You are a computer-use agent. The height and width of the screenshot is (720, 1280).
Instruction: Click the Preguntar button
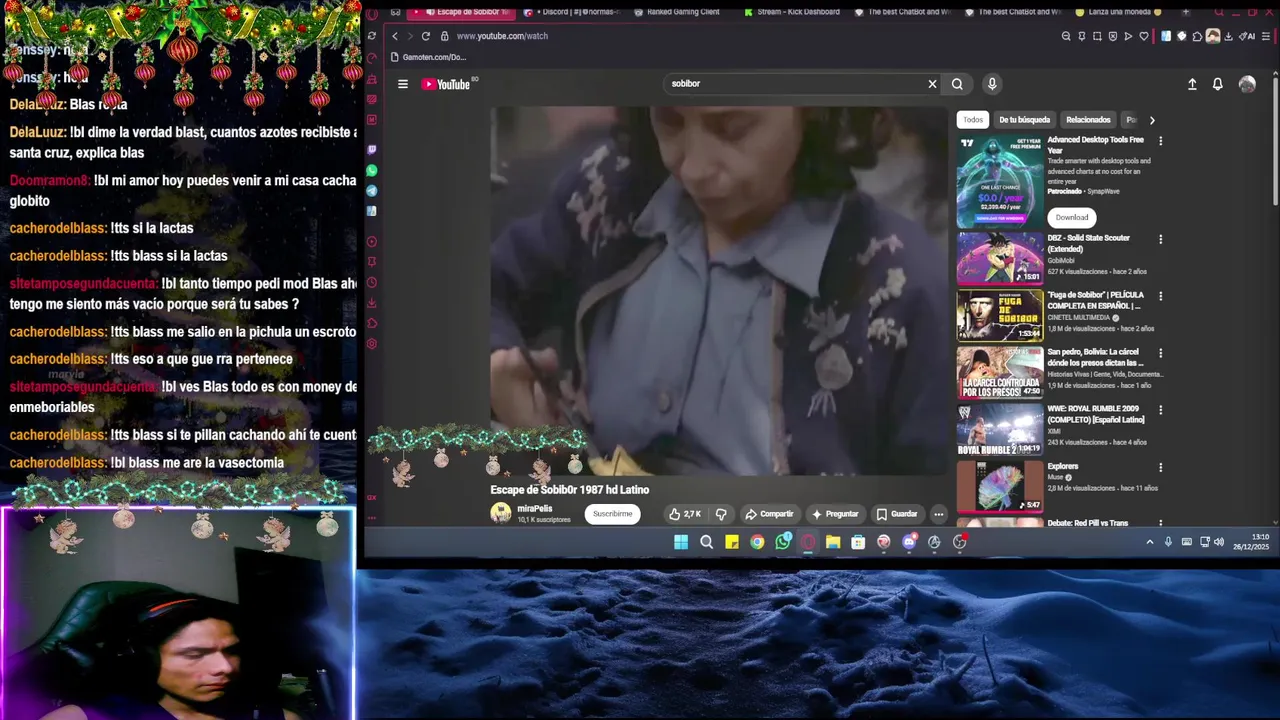click(x=835, y=514)
